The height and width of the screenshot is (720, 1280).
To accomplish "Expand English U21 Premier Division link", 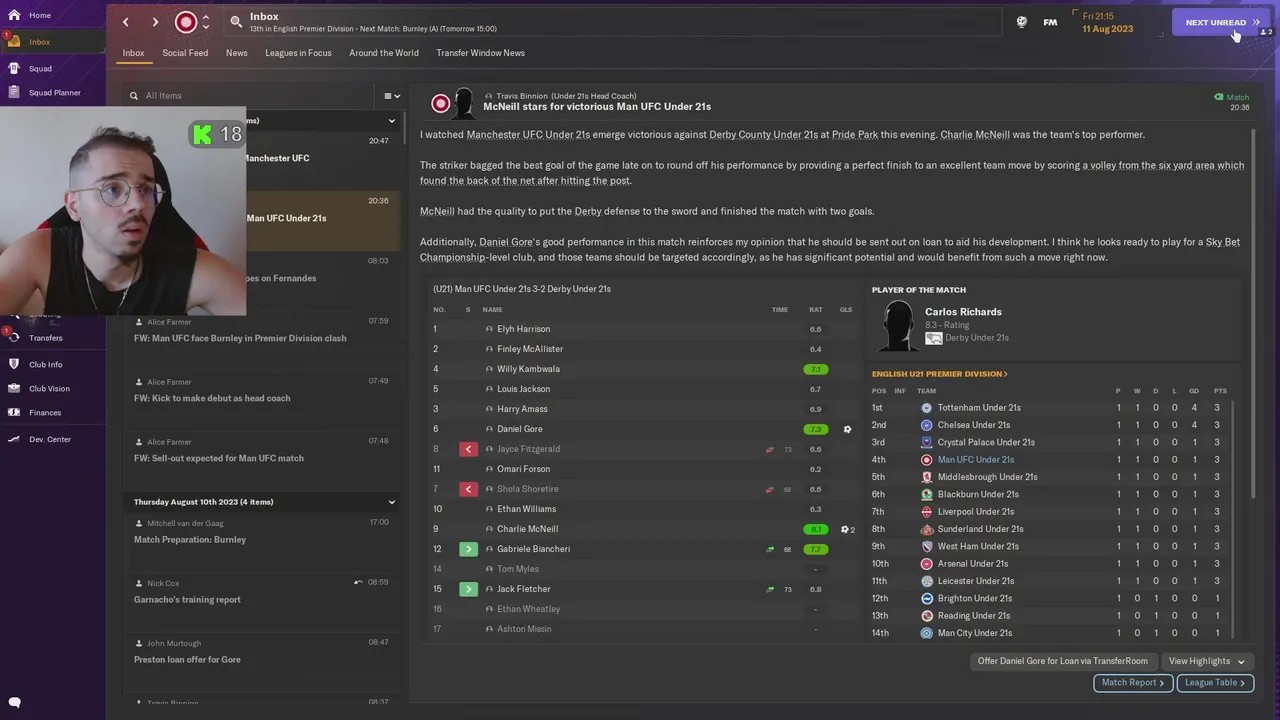I will tap(940, 374).
